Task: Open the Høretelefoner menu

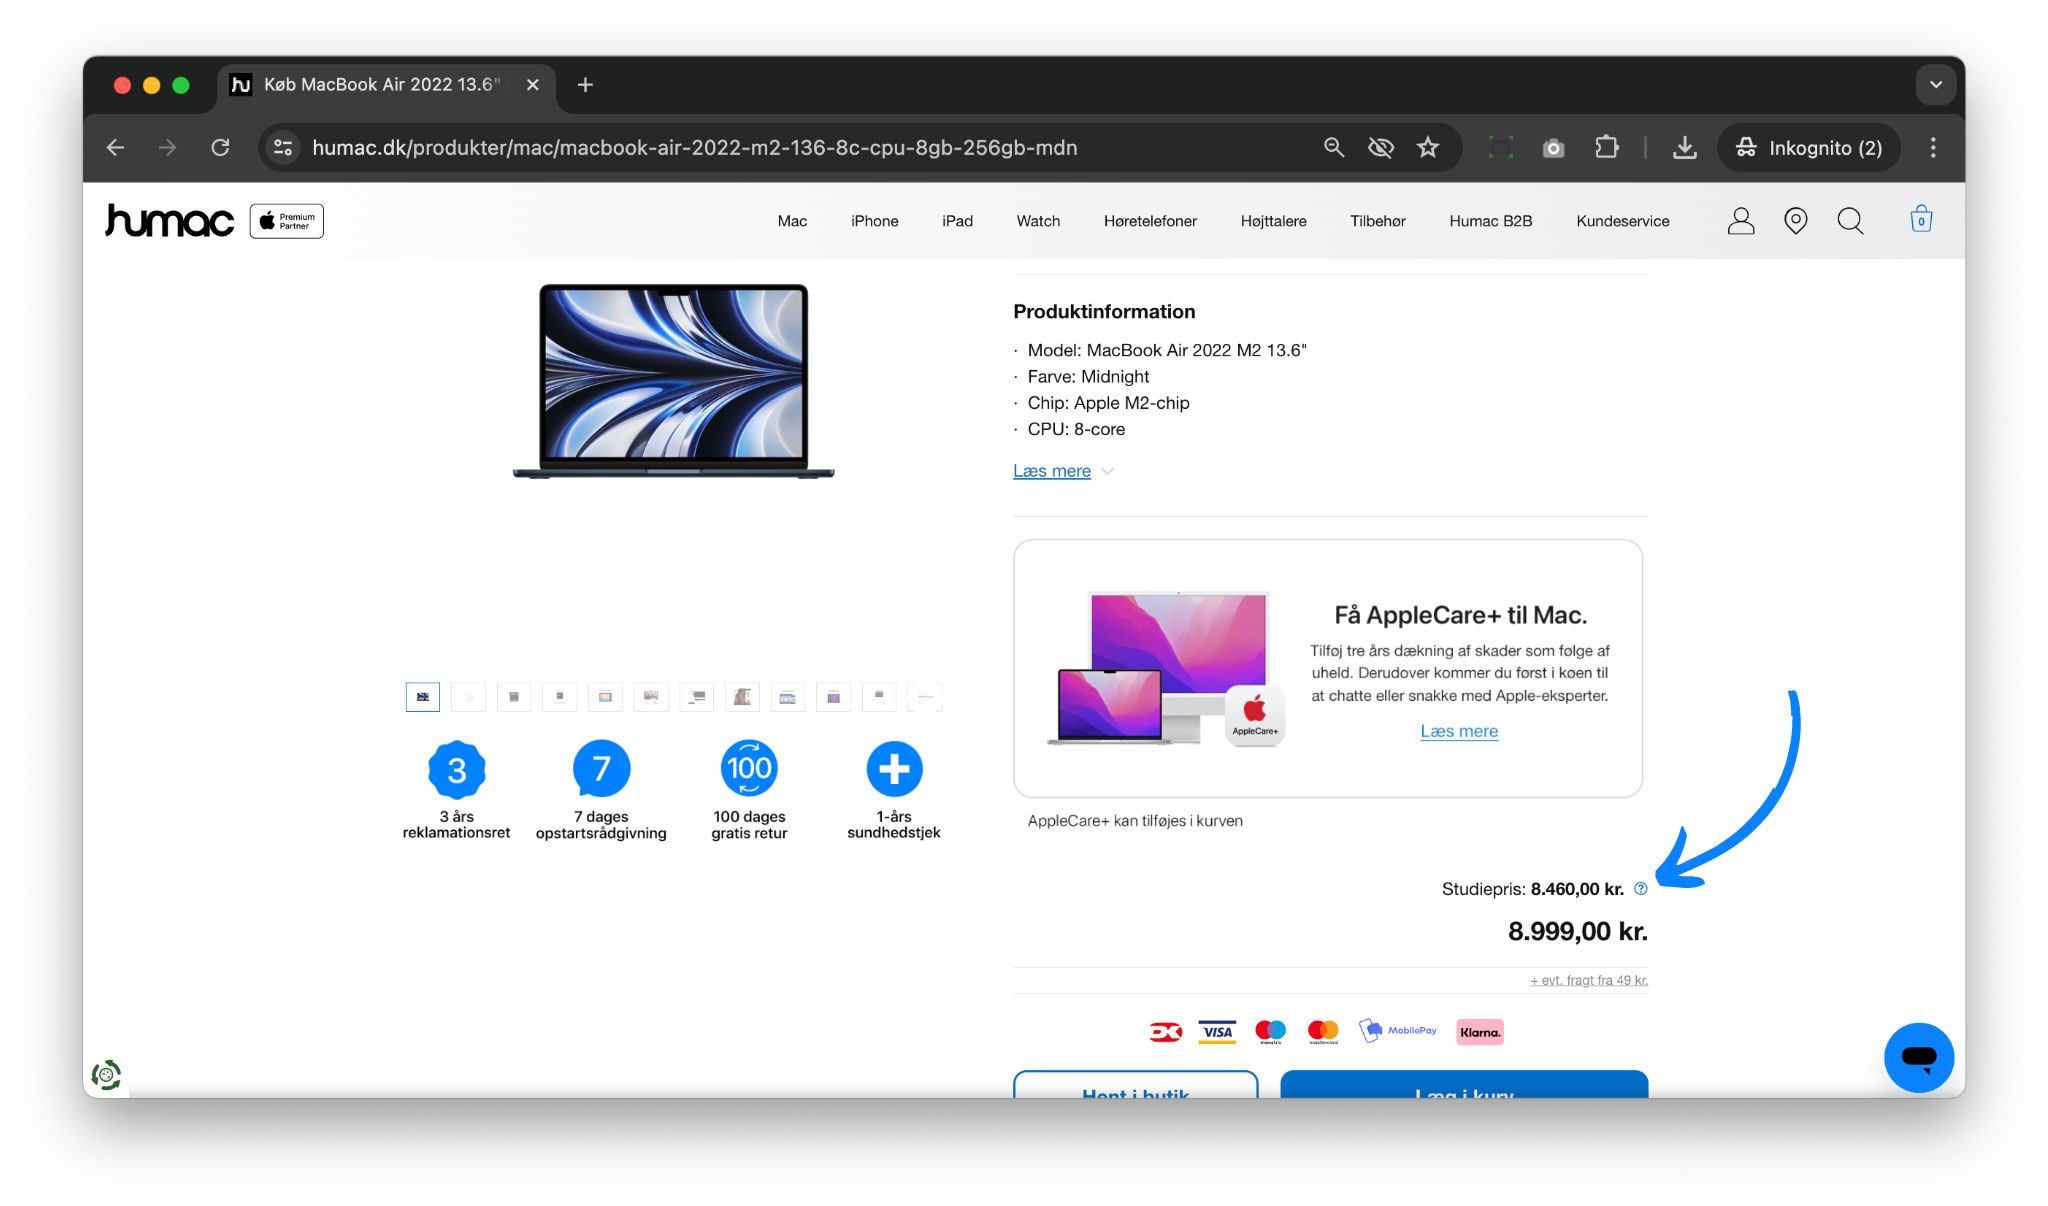Action: [x=1150, y=221]
